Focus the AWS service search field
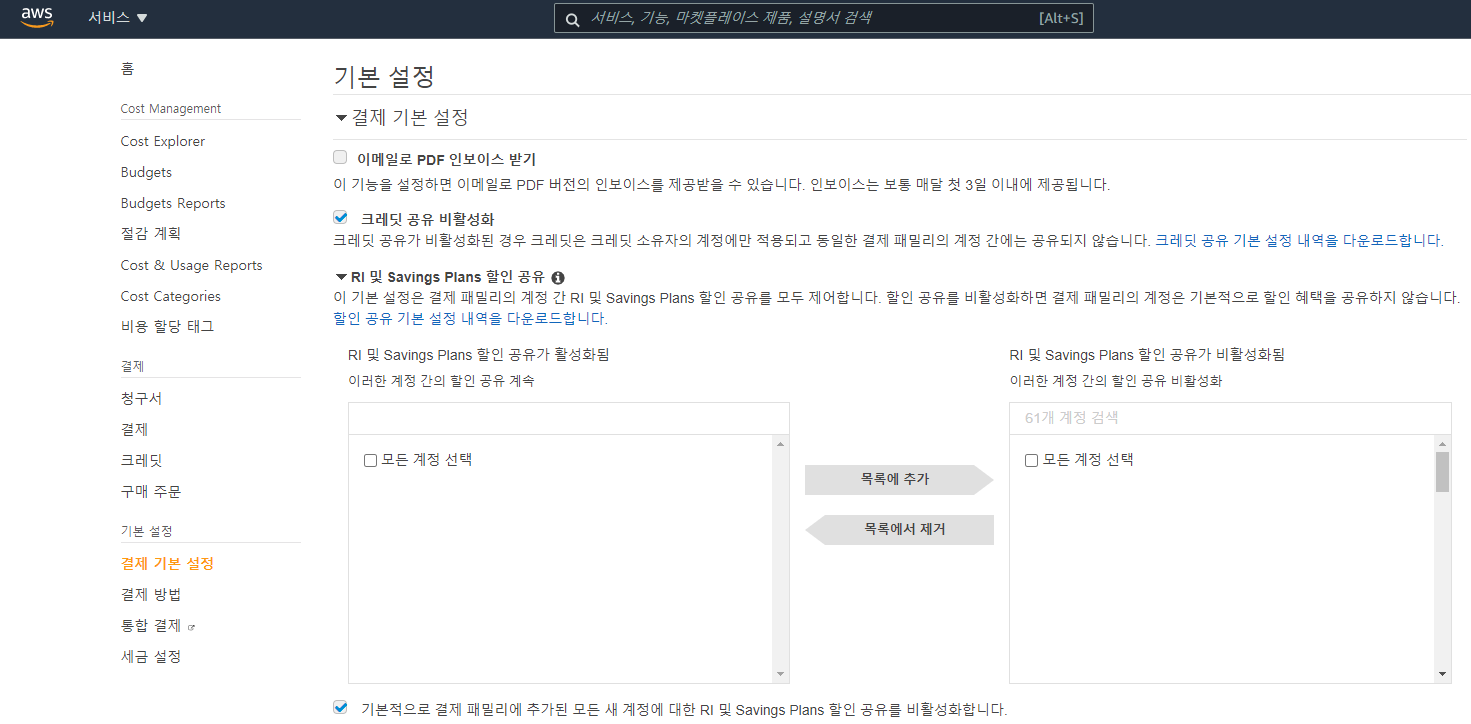 click(x=824, y=18)
